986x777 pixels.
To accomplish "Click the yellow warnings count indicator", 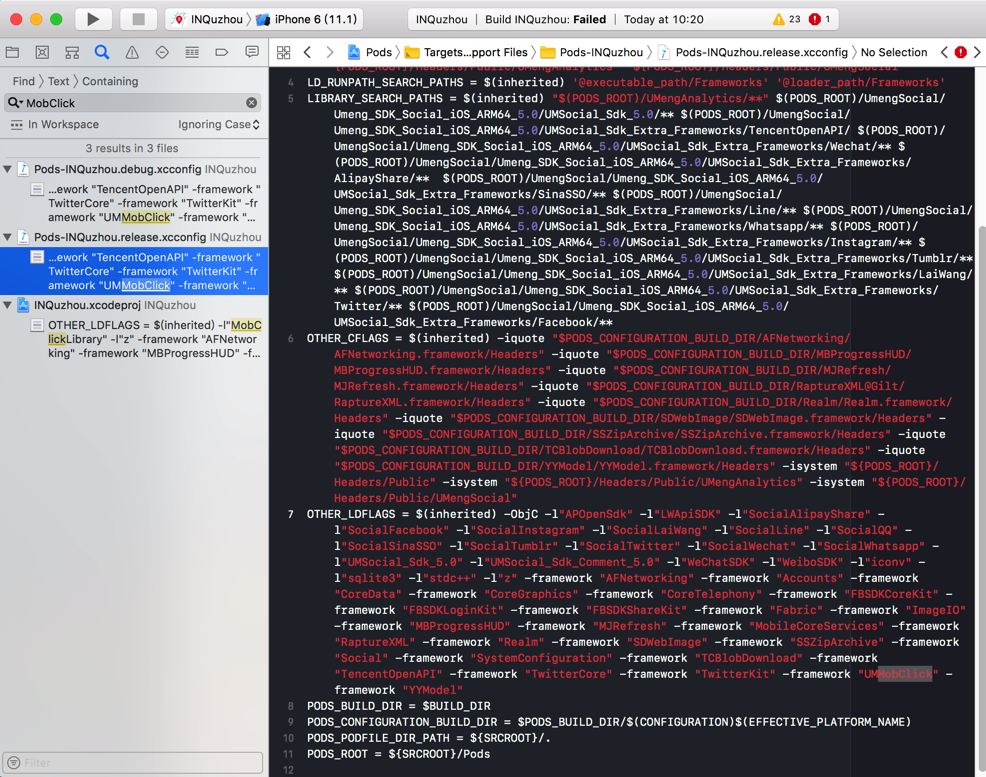I will click(786, 19).
